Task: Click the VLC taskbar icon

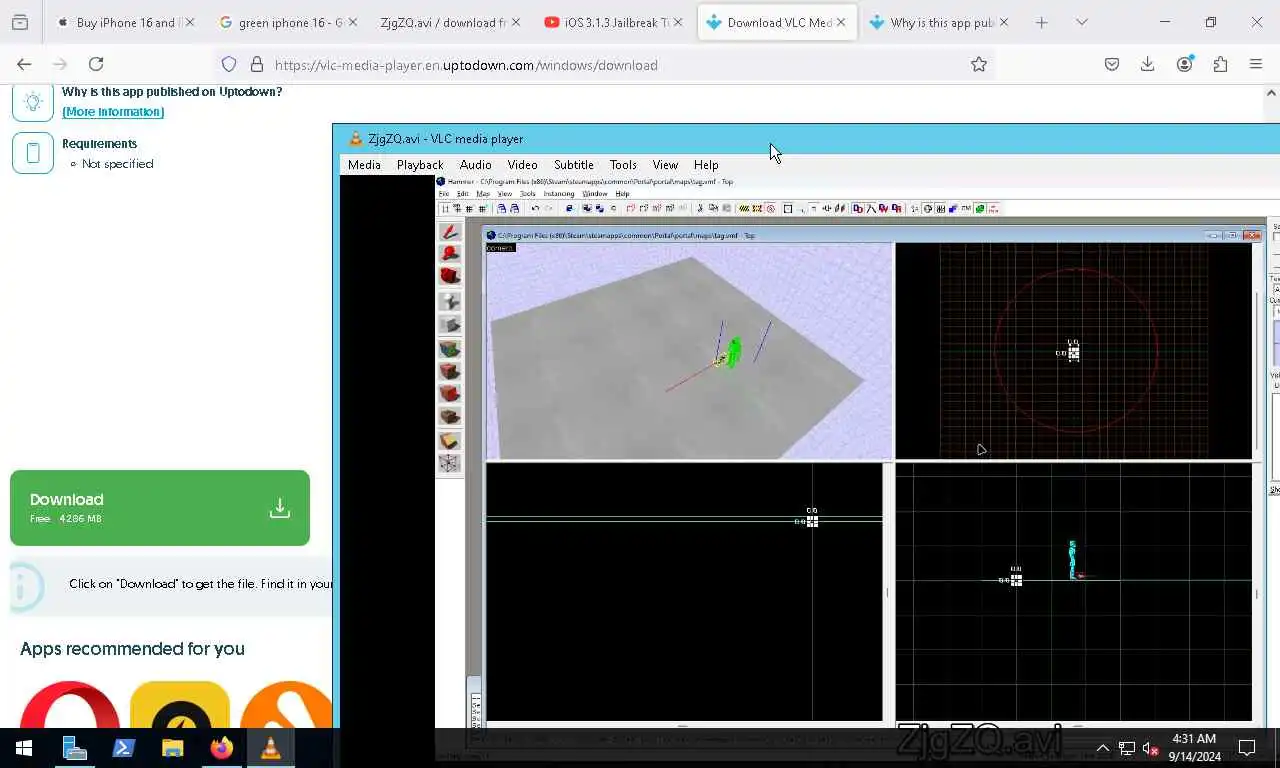Action: 270,747
